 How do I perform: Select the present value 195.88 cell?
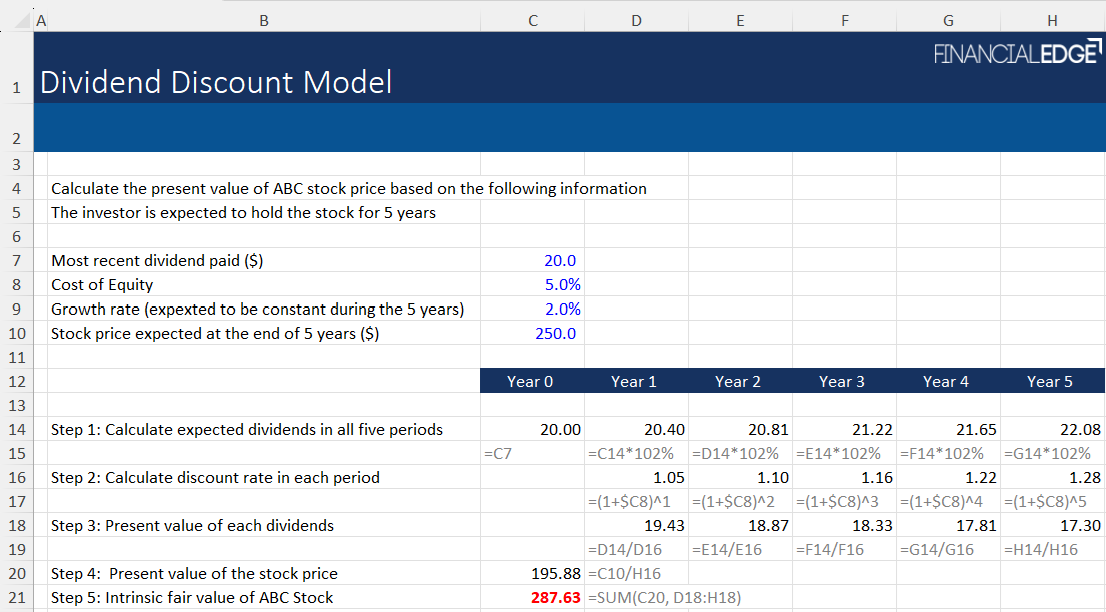point(555,573)
